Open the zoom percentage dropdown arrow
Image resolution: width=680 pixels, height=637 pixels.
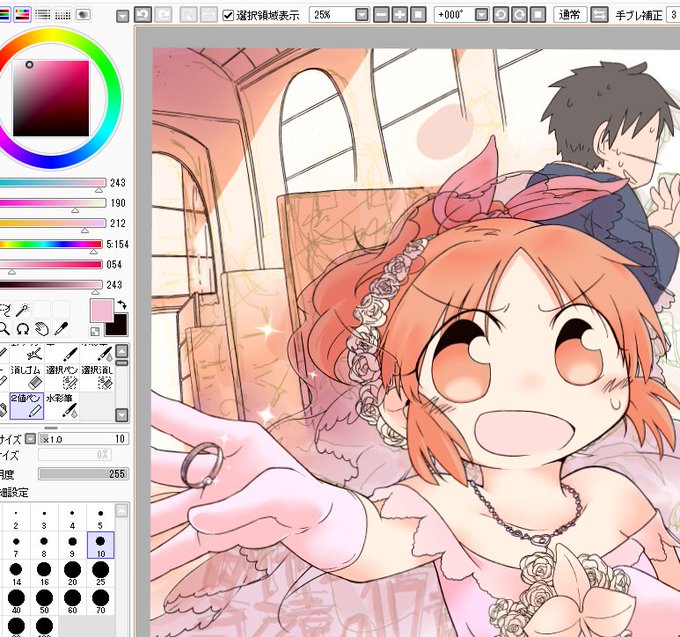[361, 15]
